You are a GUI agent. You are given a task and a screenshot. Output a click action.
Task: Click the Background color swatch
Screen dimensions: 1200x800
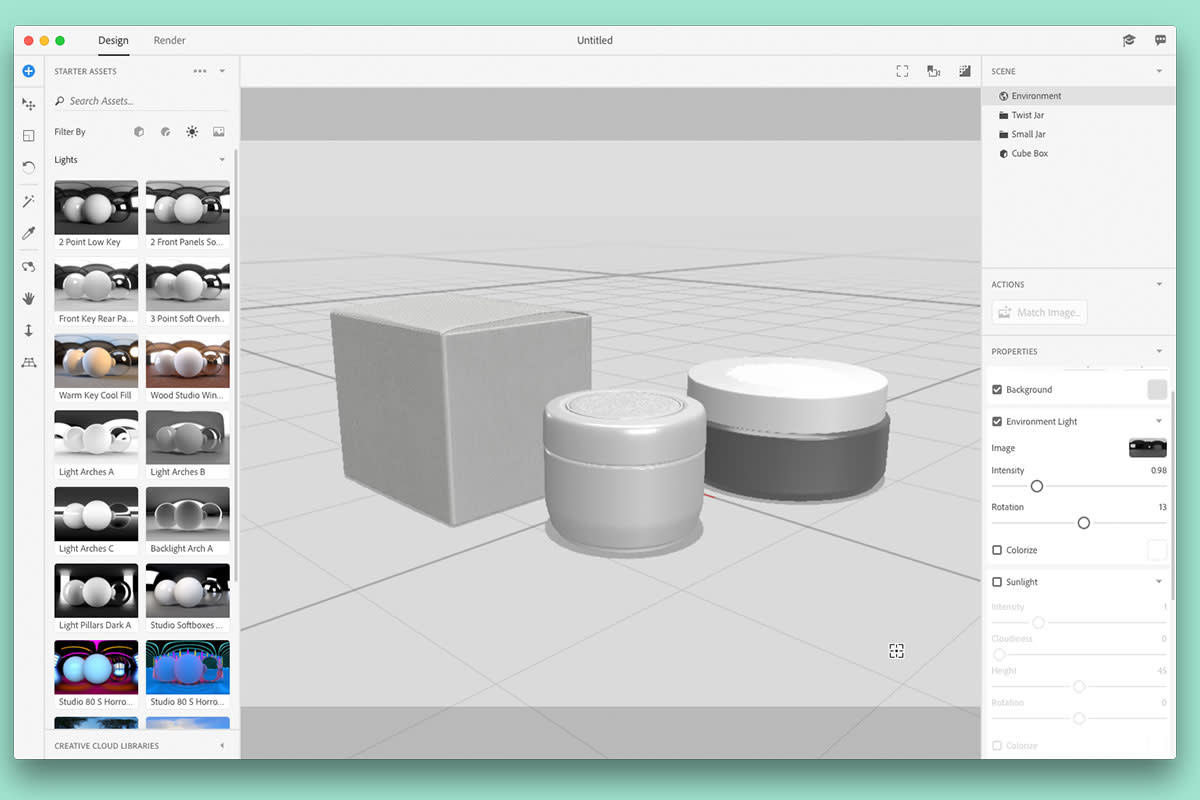(1157, 389)
